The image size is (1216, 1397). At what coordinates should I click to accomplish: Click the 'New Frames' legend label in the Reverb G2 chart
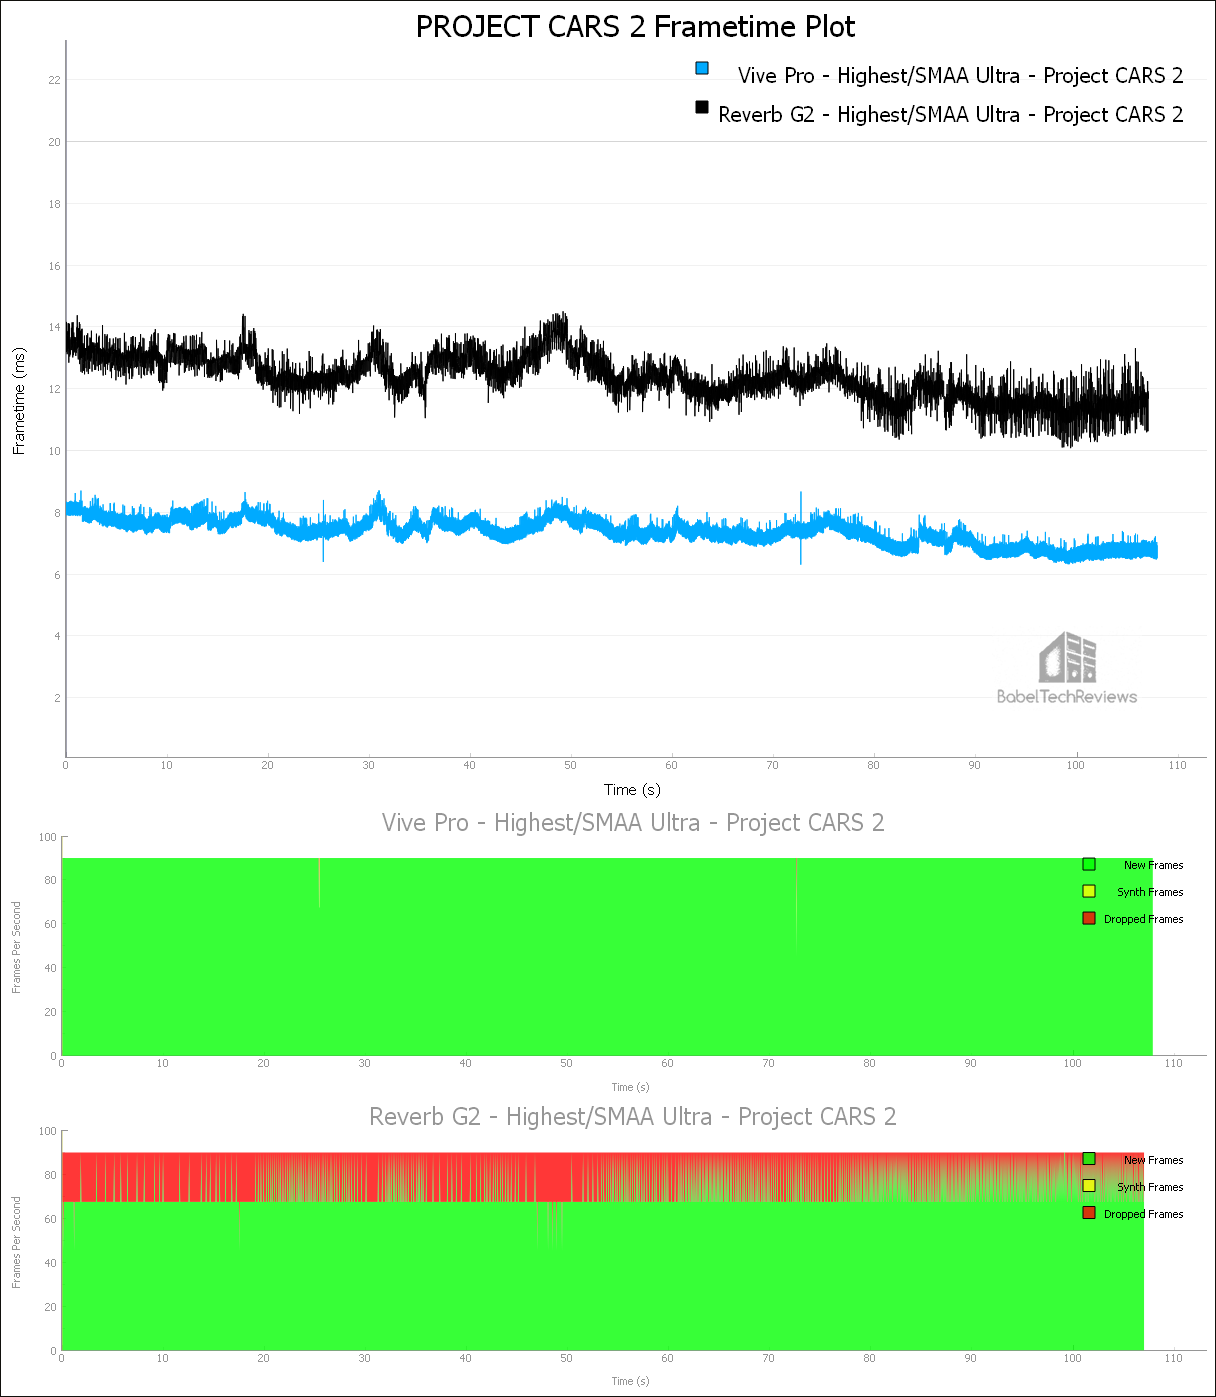click(x=1153, y=1160)
